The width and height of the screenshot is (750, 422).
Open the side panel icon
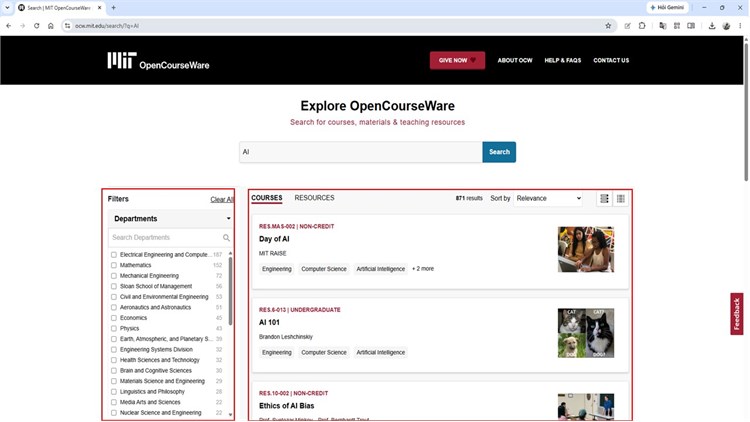(x=691, y=26)
